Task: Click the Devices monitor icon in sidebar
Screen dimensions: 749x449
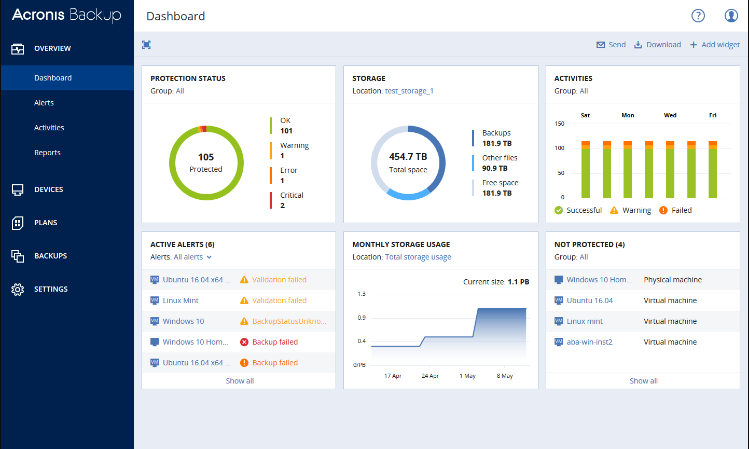Action: point(18,190)
